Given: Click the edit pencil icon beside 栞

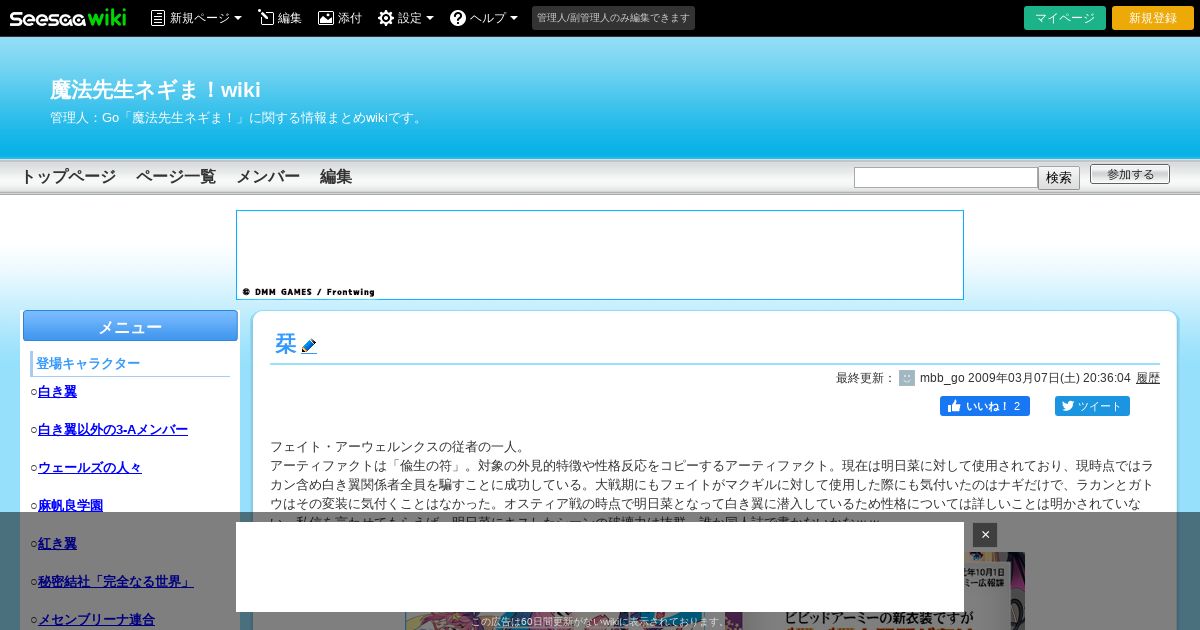Looking at the screenshot, I should (x=309, y=346).
